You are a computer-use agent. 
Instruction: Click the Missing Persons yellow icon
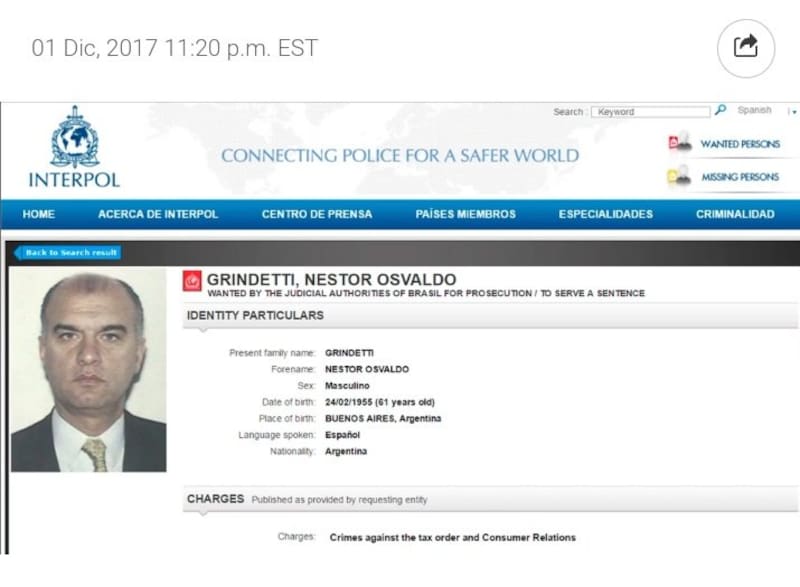[679, 176]
